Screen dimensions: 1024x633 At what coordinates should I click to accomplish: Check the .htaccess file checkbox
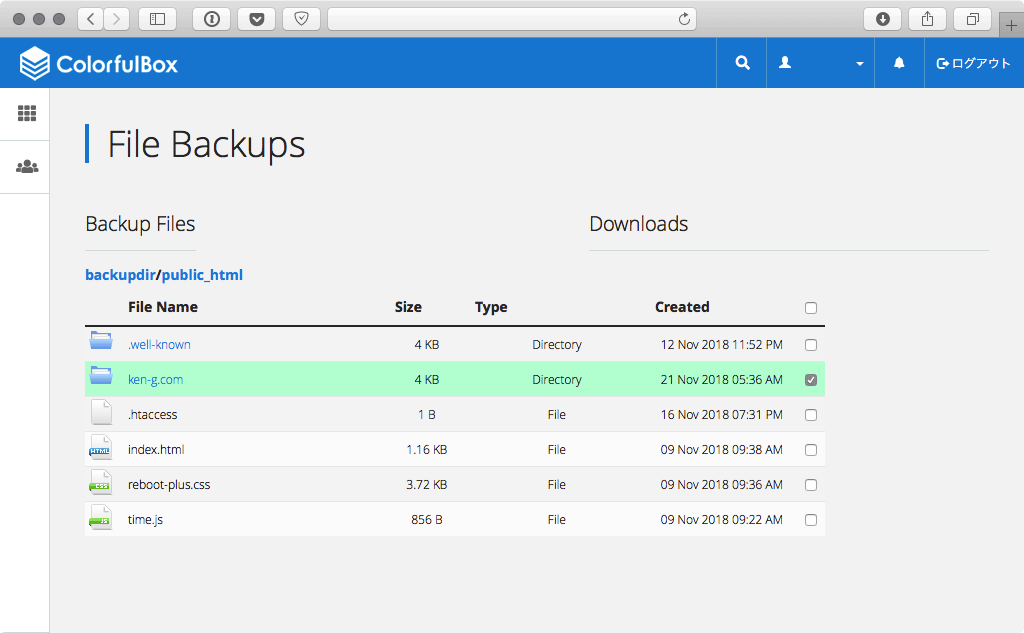pyautogui.click(x=811, y=415)
